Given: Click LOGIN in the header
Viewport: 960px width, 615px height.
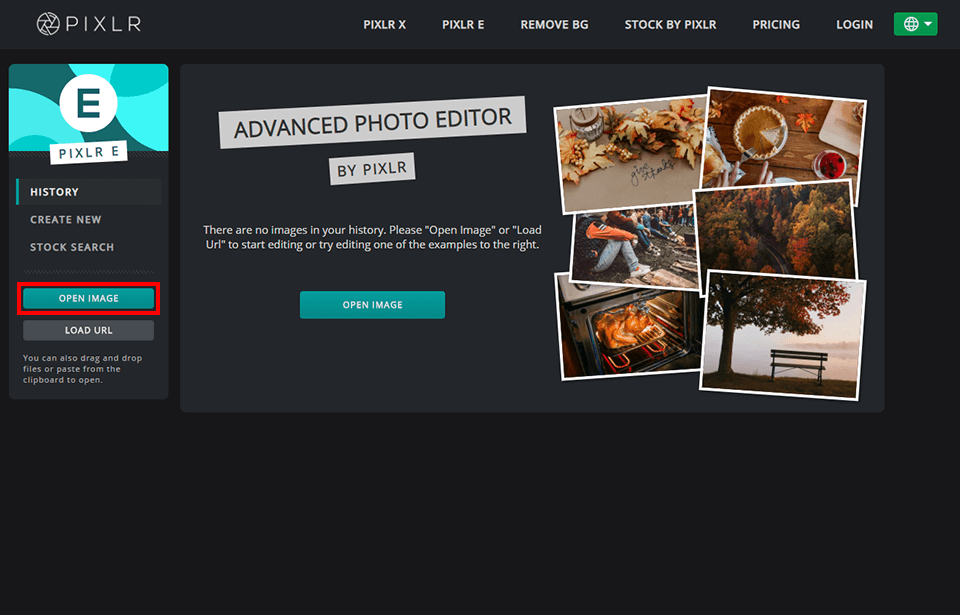Looking at the screenshot, I should 854,25.
